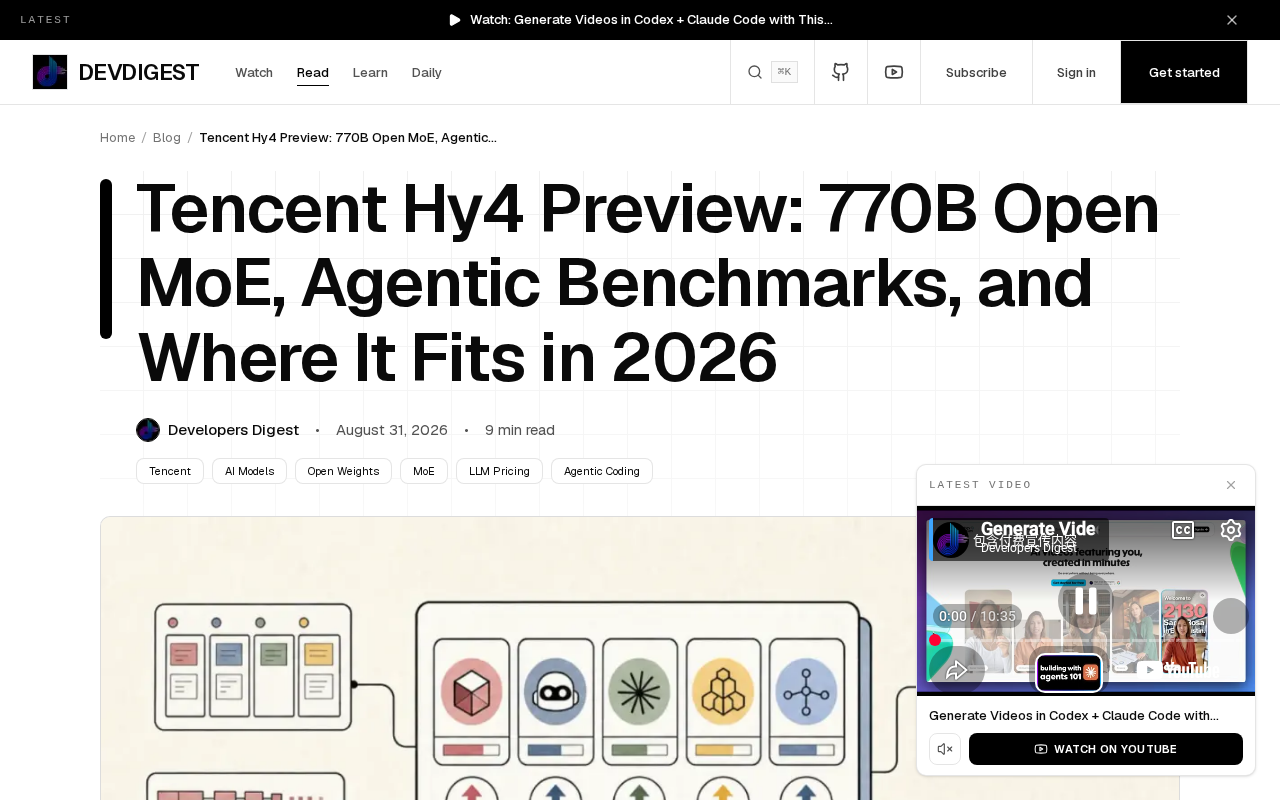Click Watch on YouTube button
1280x800 pixels.
tap(1106, 749)
